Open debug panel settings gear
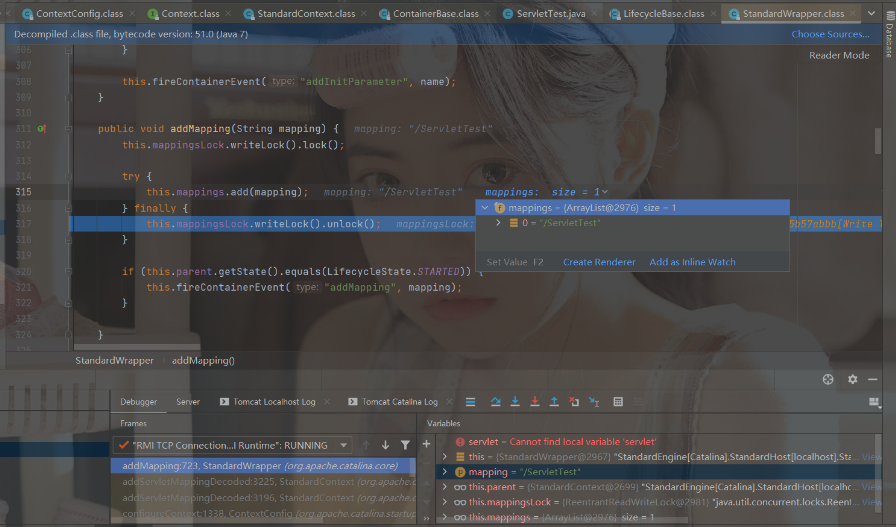896x527 pixels. (852, 380)
